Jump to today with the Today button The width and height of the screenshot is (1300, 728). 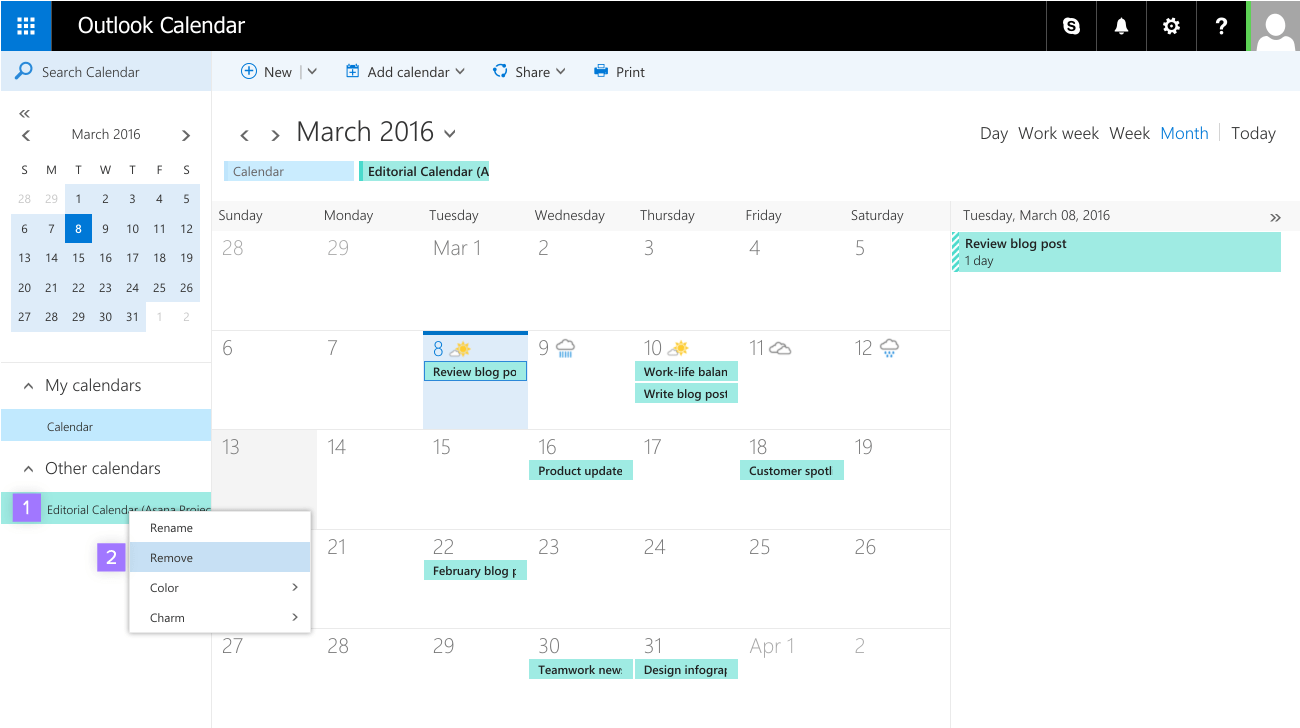1253,132
